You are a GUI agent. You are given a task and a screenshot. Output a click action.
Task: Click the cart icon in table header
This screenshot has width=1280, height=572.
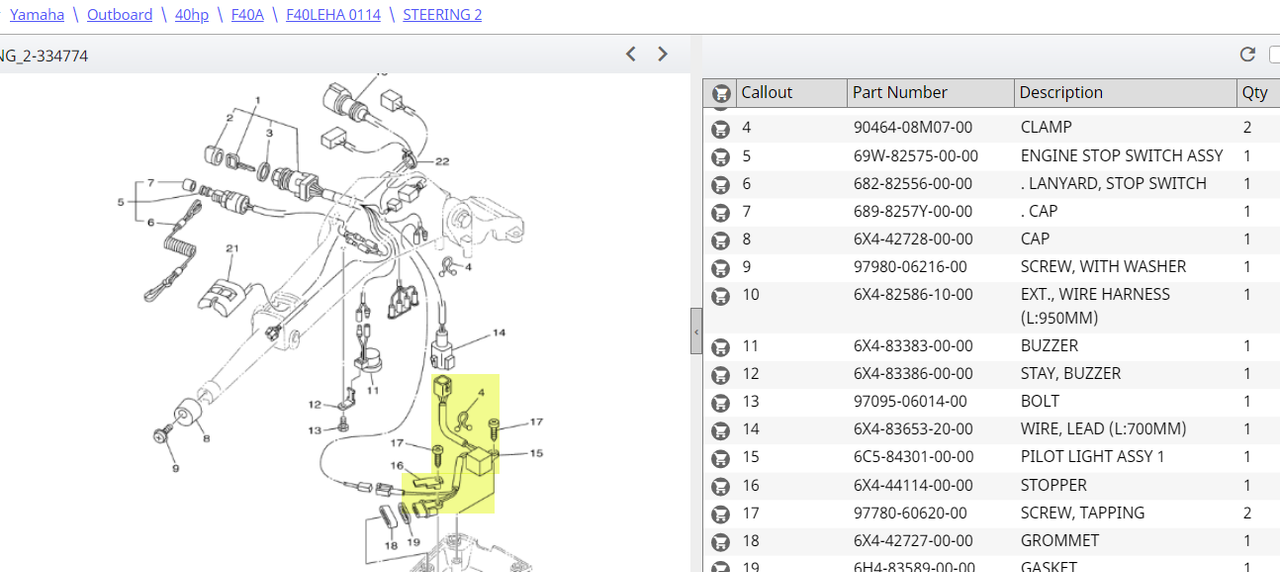[x=720, y=93]
